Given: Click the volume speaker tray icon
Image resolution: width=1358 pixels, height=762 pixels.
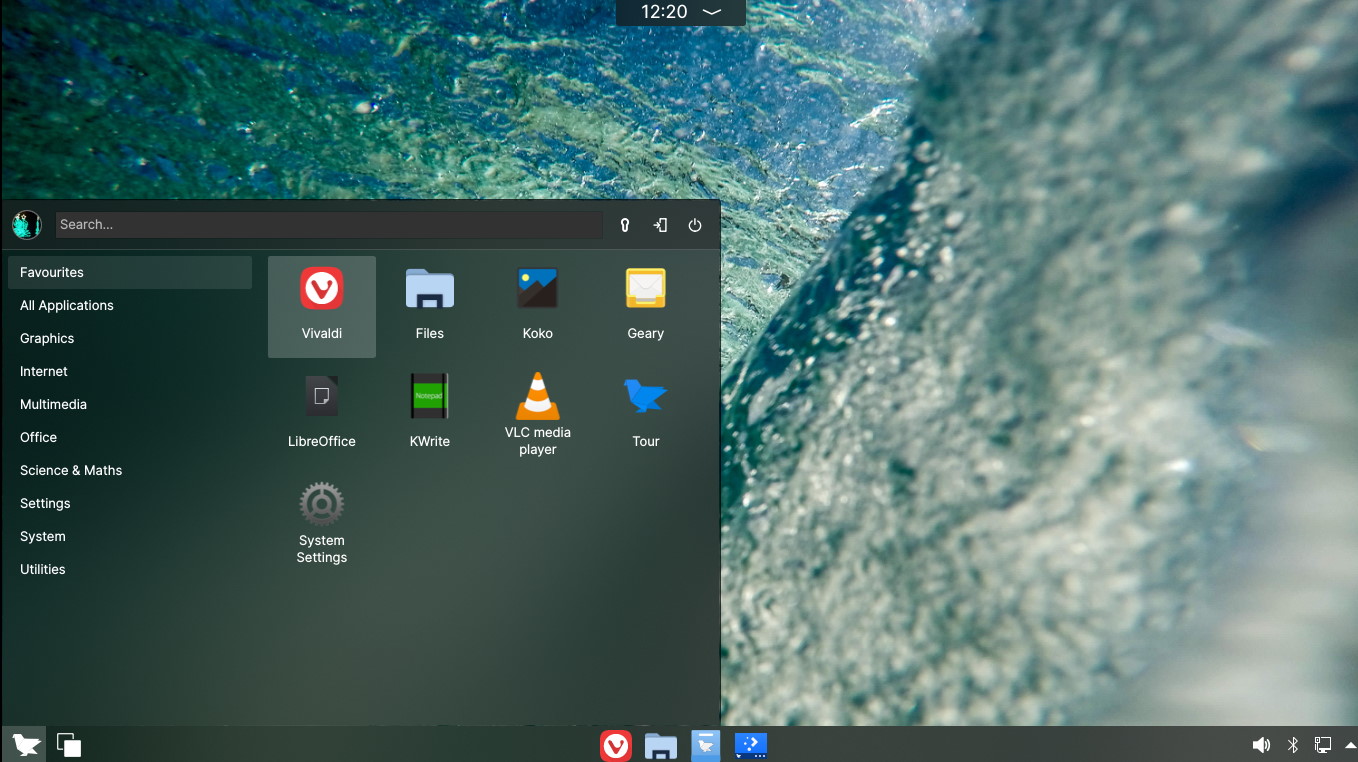Looking at the screenshot, I should [x=1261, y=745].
